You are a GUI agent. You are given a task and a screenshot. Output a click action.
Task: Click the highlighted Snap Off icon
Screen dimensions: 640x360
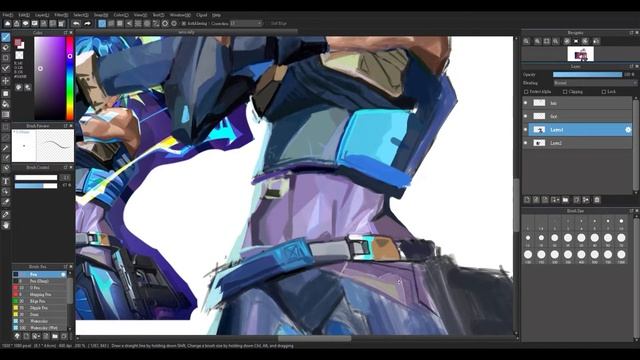coord(102,24)
